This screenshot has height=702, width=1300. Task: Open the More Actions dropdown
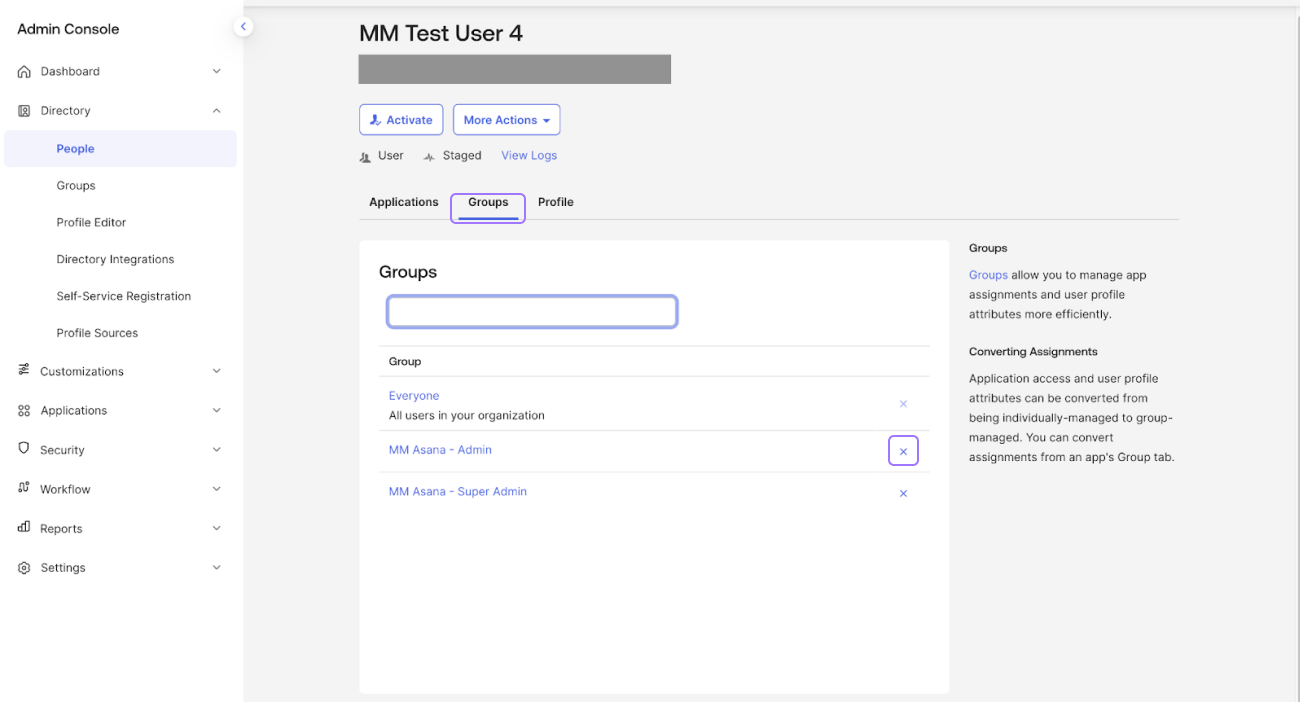(506, 120)
